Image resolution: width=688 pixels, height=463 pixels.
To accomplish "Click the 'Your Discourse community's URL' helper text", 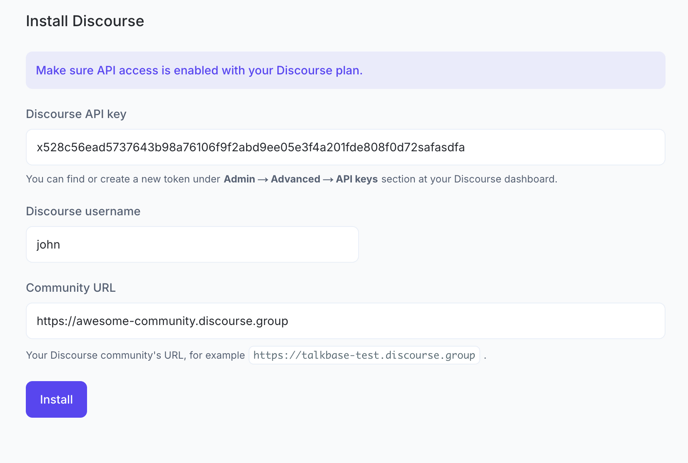I will pyautogui.click(x=135, y=355).
